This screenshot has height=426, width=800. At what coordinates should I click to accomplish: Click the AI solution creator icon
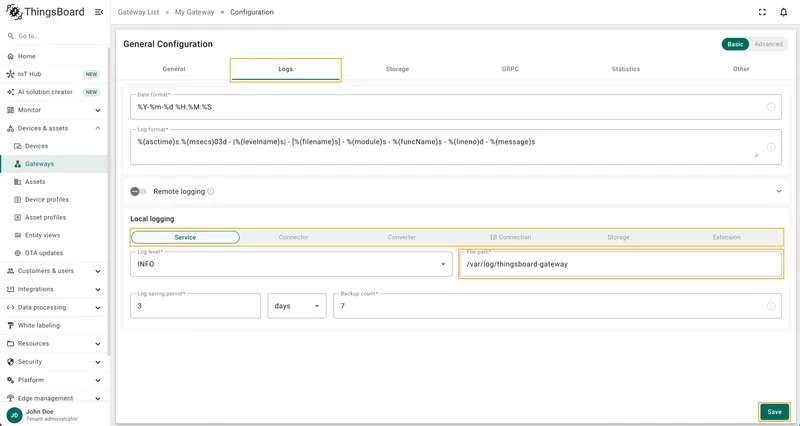[x=11, y=92]
